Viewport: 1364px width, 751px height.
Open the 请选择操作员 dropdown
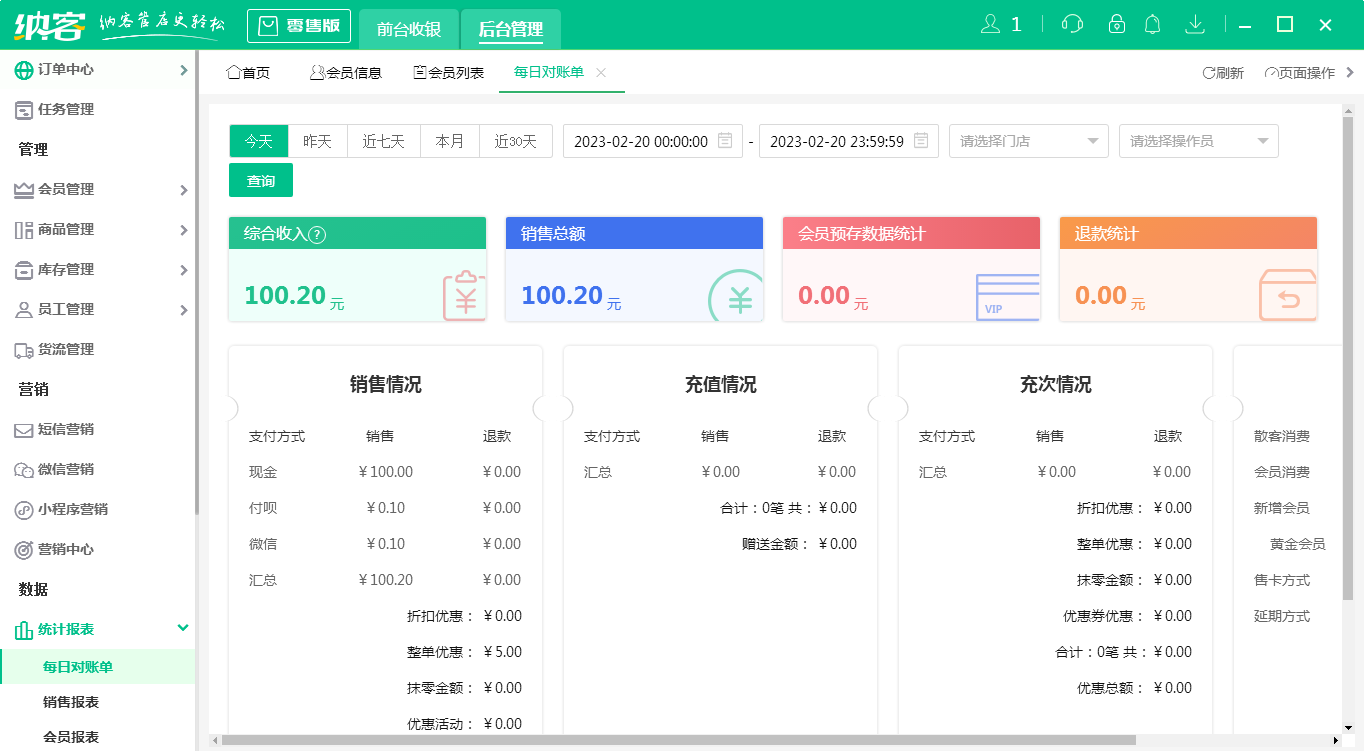point(1198,141)
